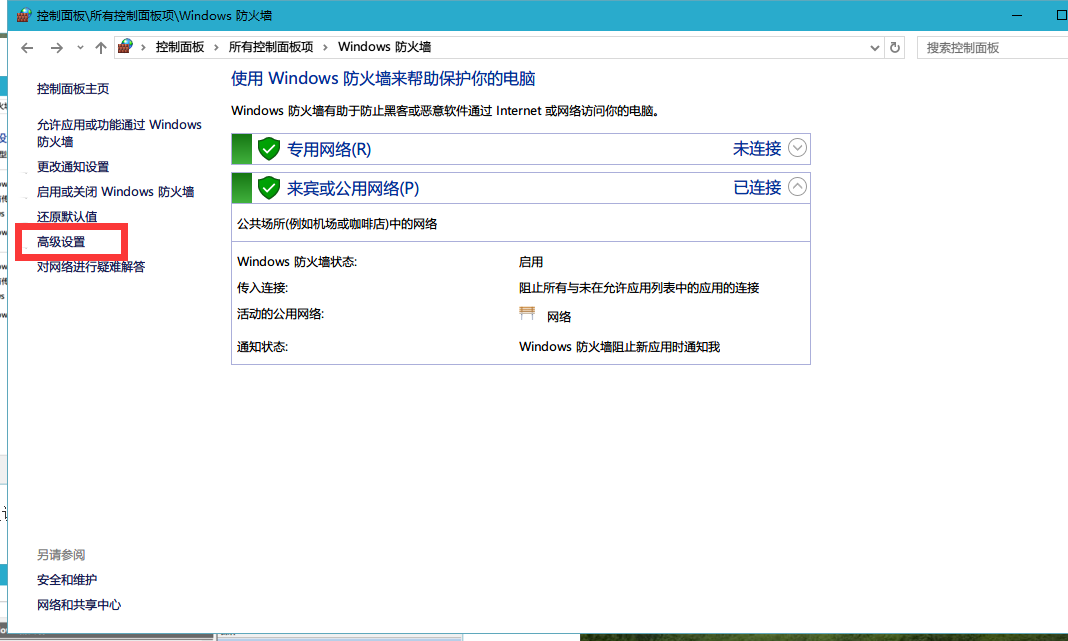Click the Windows 防火墙阻止新应用时通知我 value
The height and width of the screenshot is (641, 1068).
point(620,347)
